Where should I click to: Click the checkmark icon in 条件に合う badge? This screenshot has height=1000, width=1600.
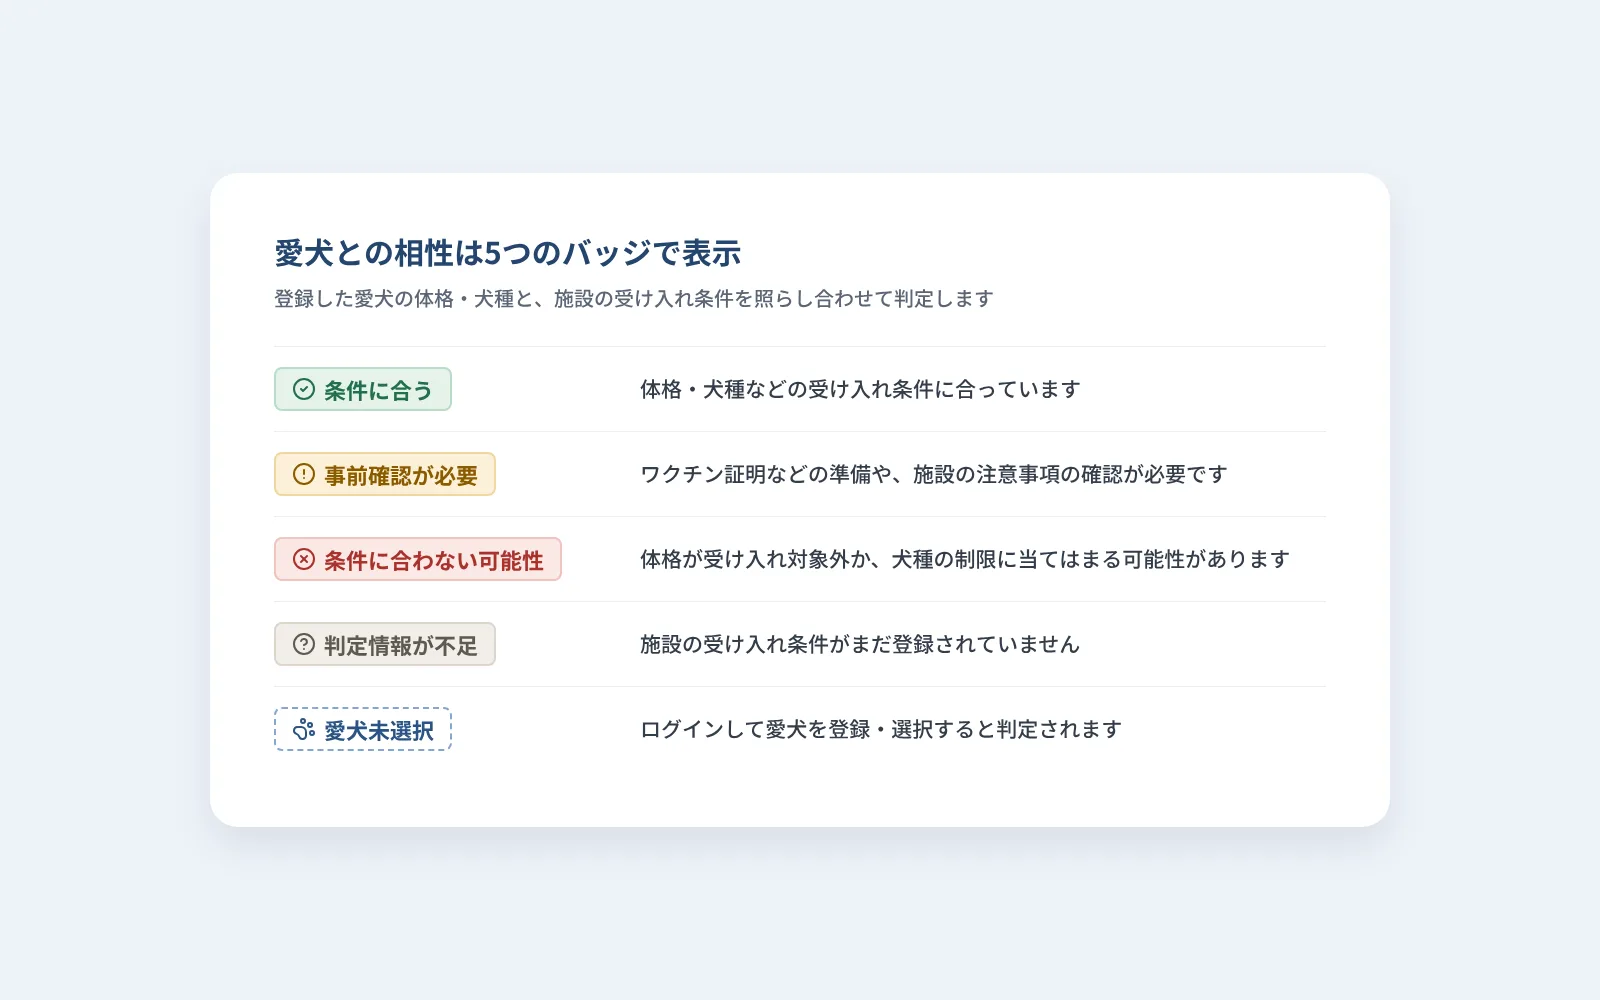(x=304, y=389)
